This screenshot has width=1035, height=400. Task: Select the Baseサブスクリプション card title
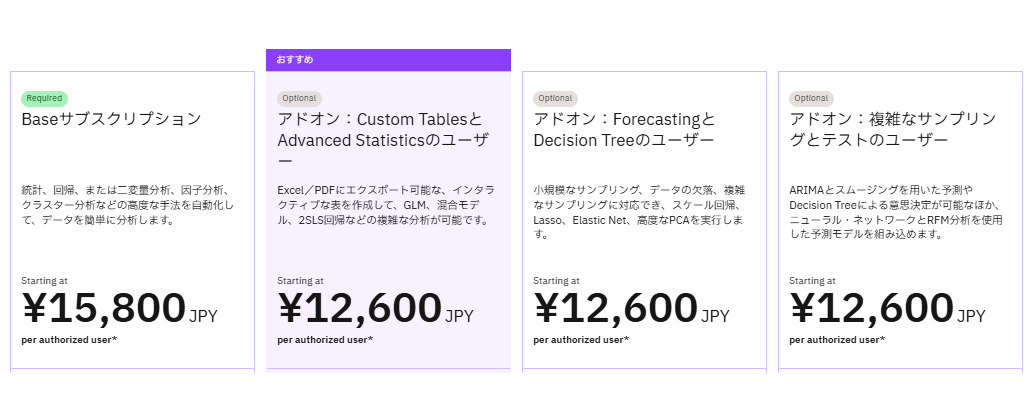111,119
